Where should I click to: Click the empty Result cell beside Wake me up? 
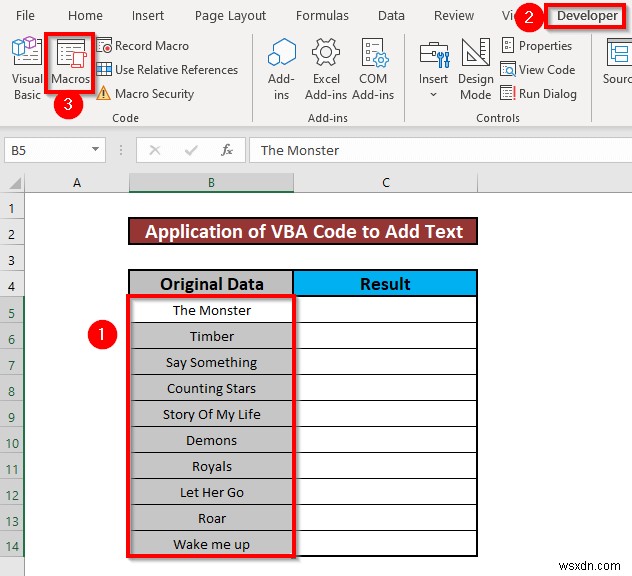click(385, 544)
